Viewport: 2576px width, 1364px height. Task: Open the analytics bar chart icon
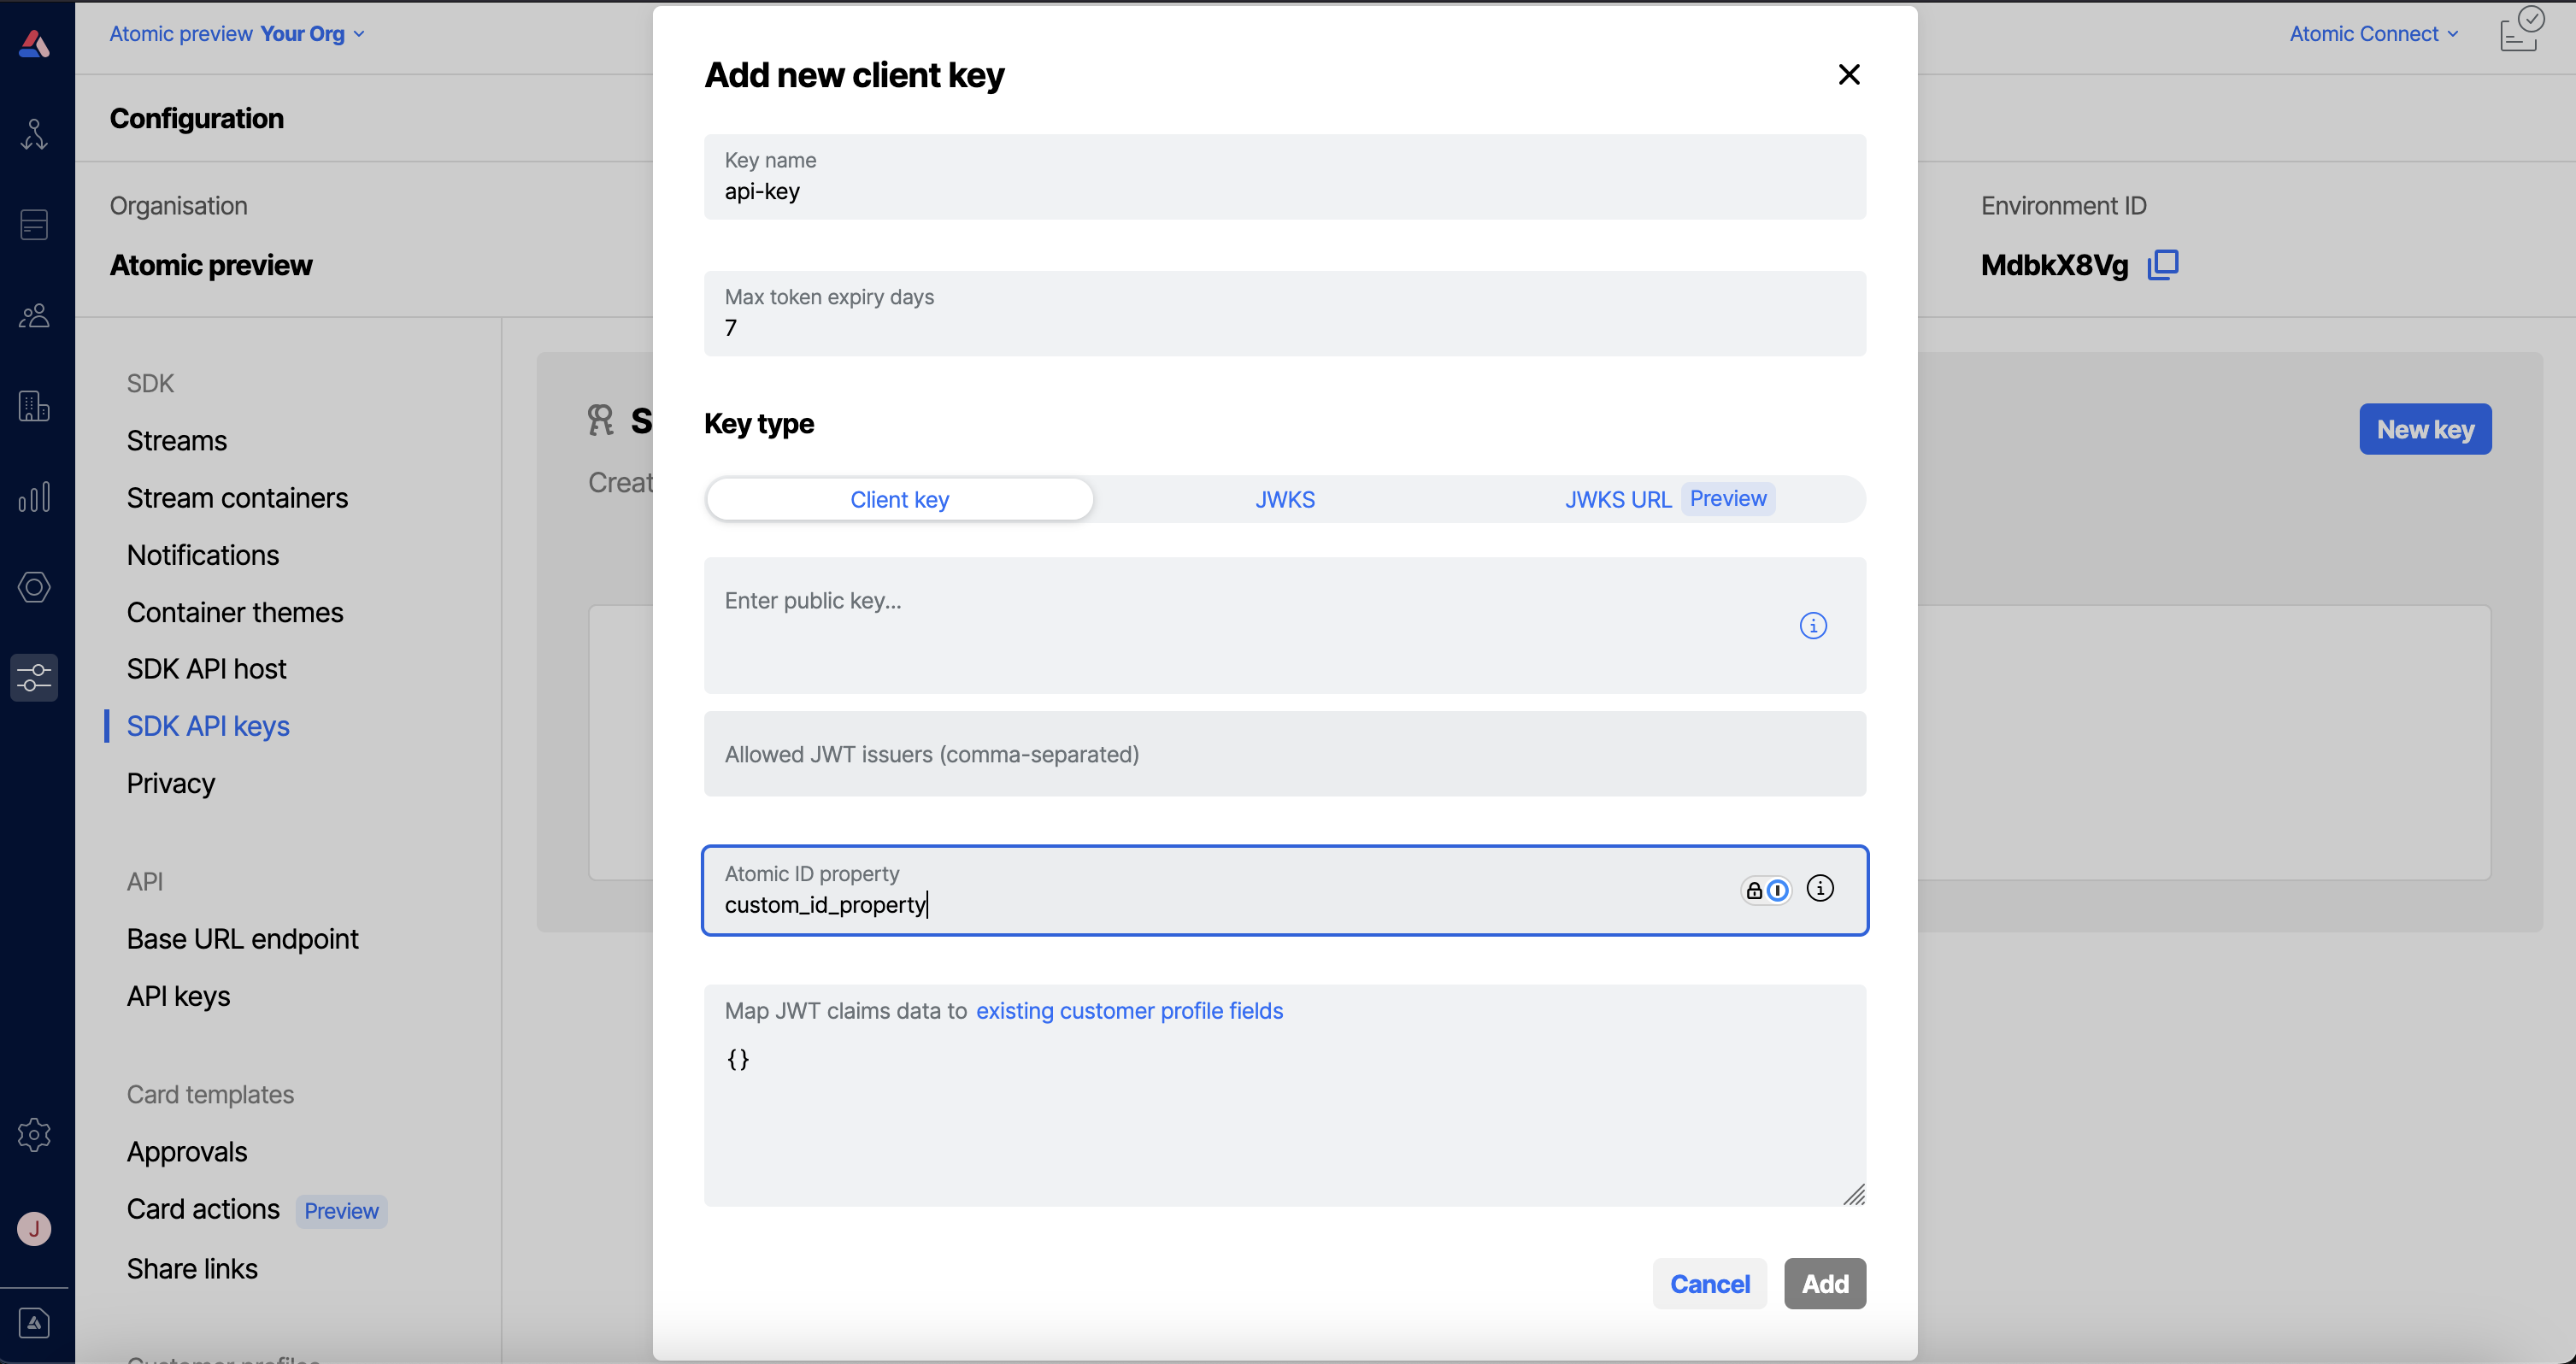coord(34,497)
